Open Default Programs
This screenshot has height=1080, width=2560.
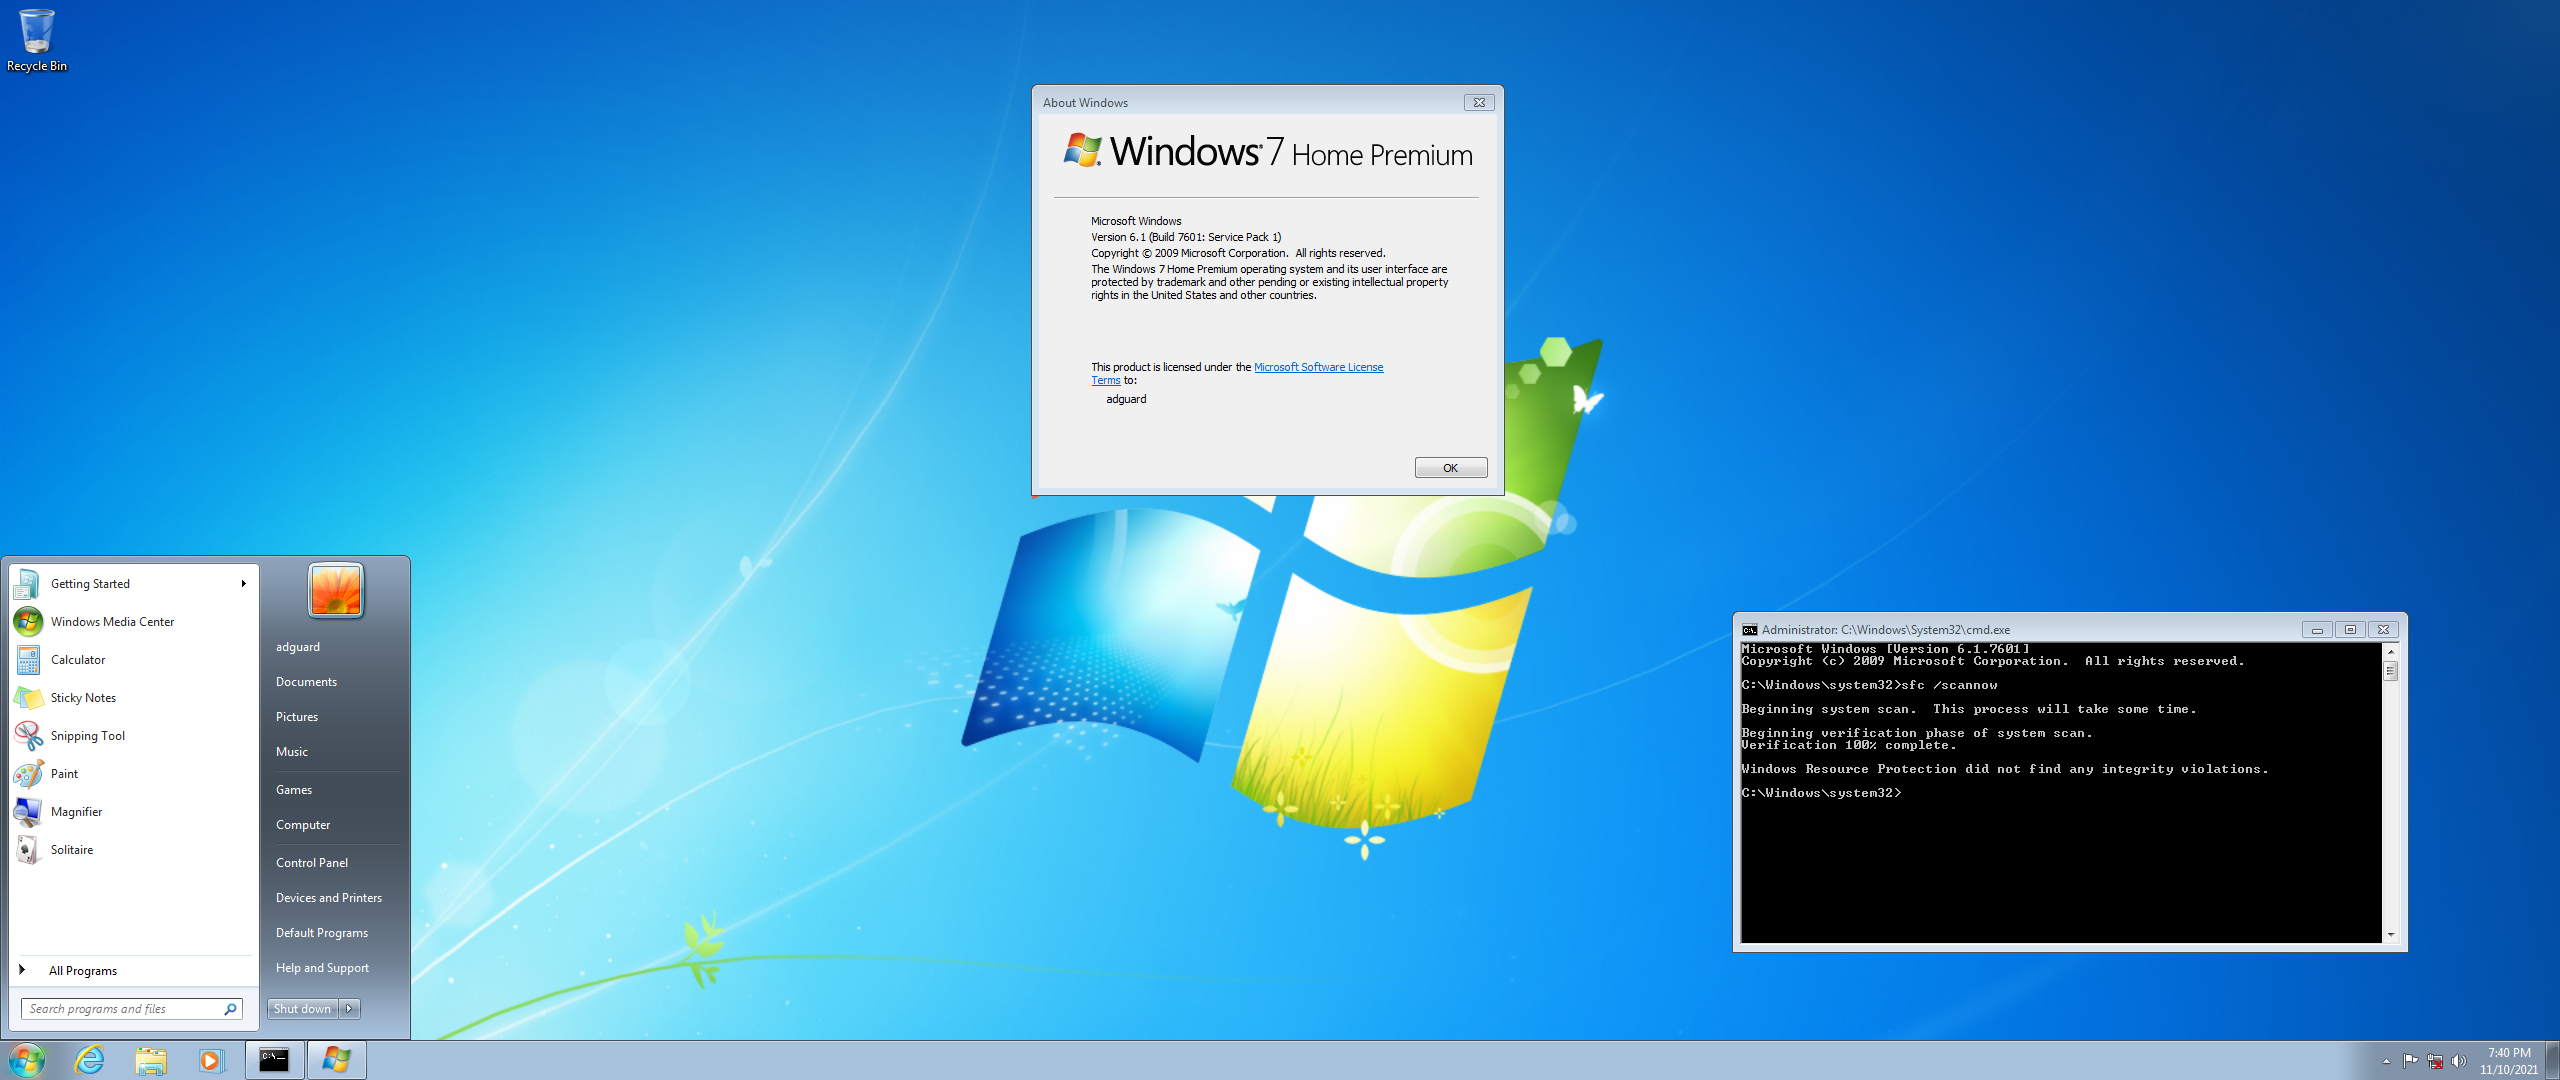click(x=322, y=933)
